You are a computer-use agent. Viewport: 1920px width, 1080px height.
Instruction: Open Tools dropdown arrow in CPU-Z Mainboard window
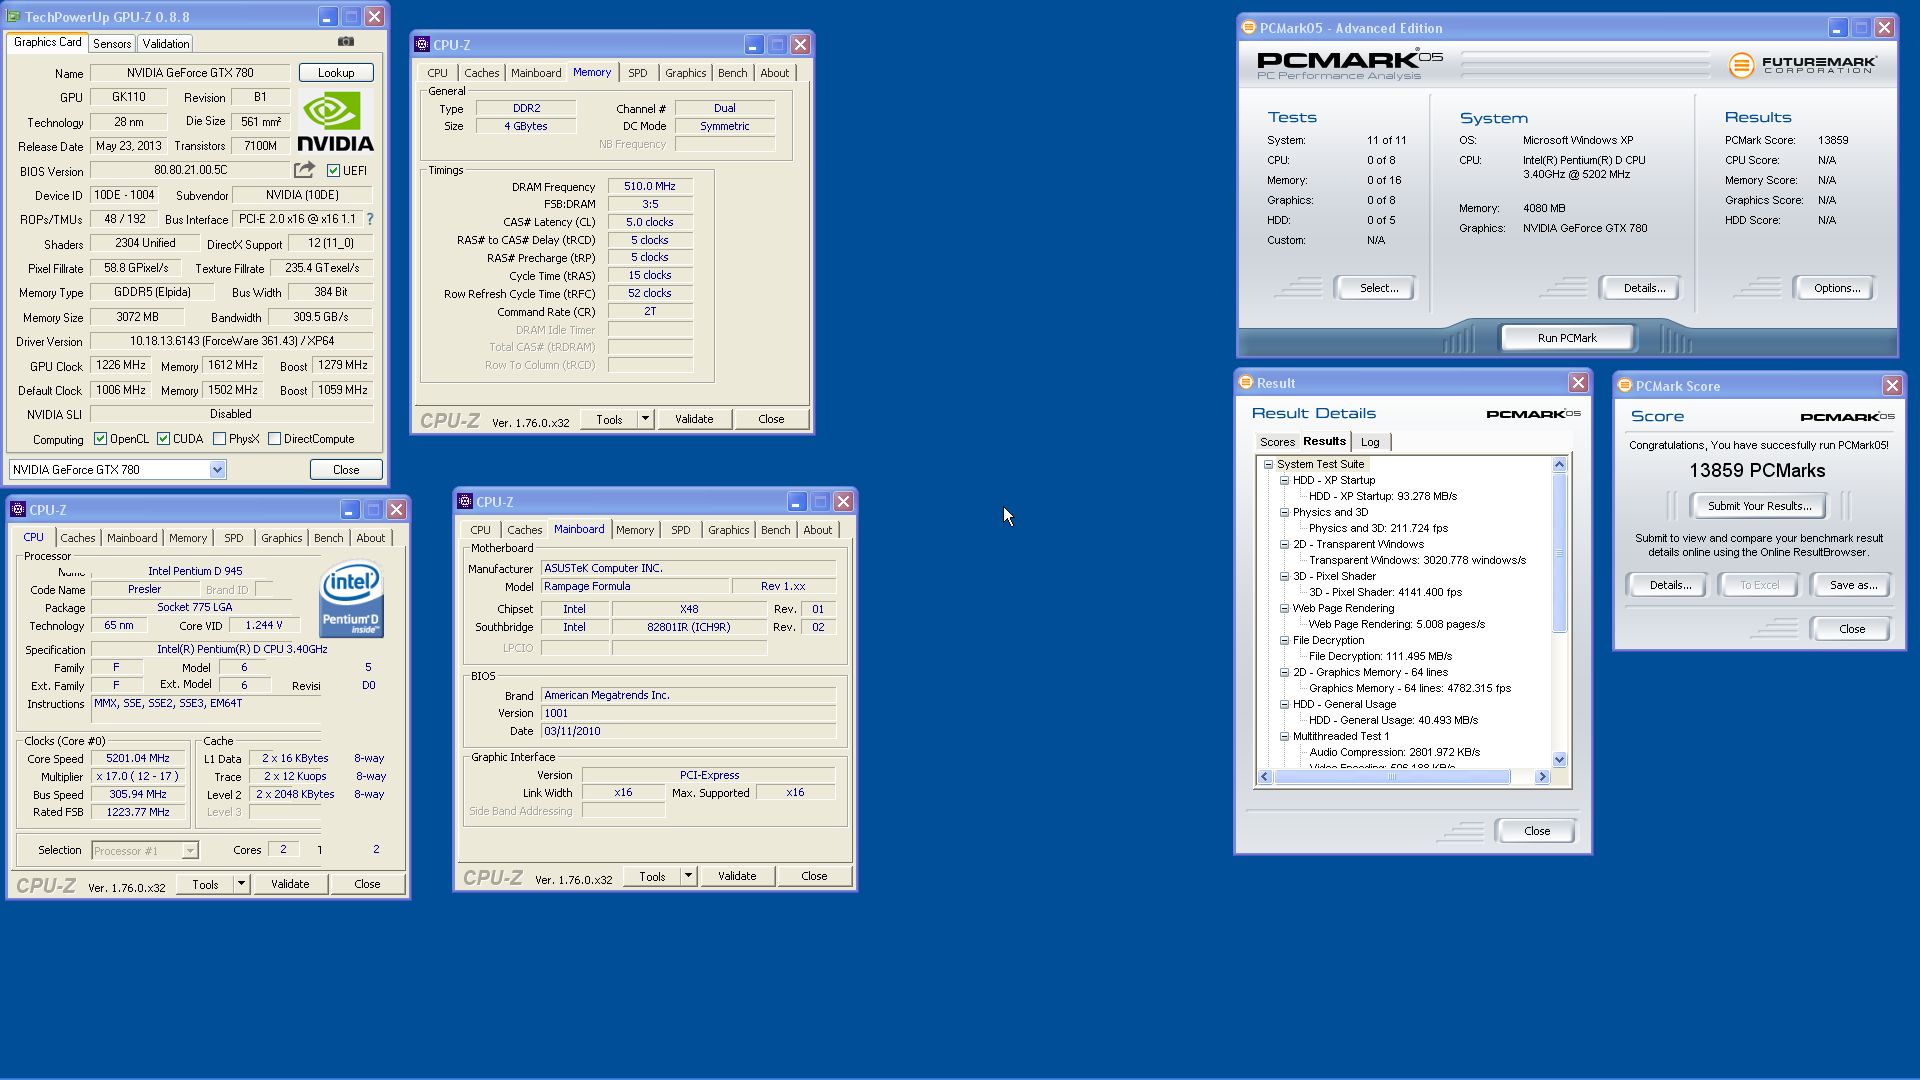(688, 877)
